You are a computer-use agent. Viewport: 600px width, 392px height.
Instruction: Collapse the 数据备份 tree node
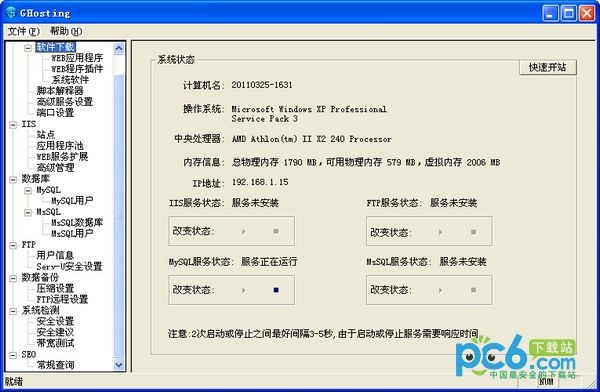(13, 278)
